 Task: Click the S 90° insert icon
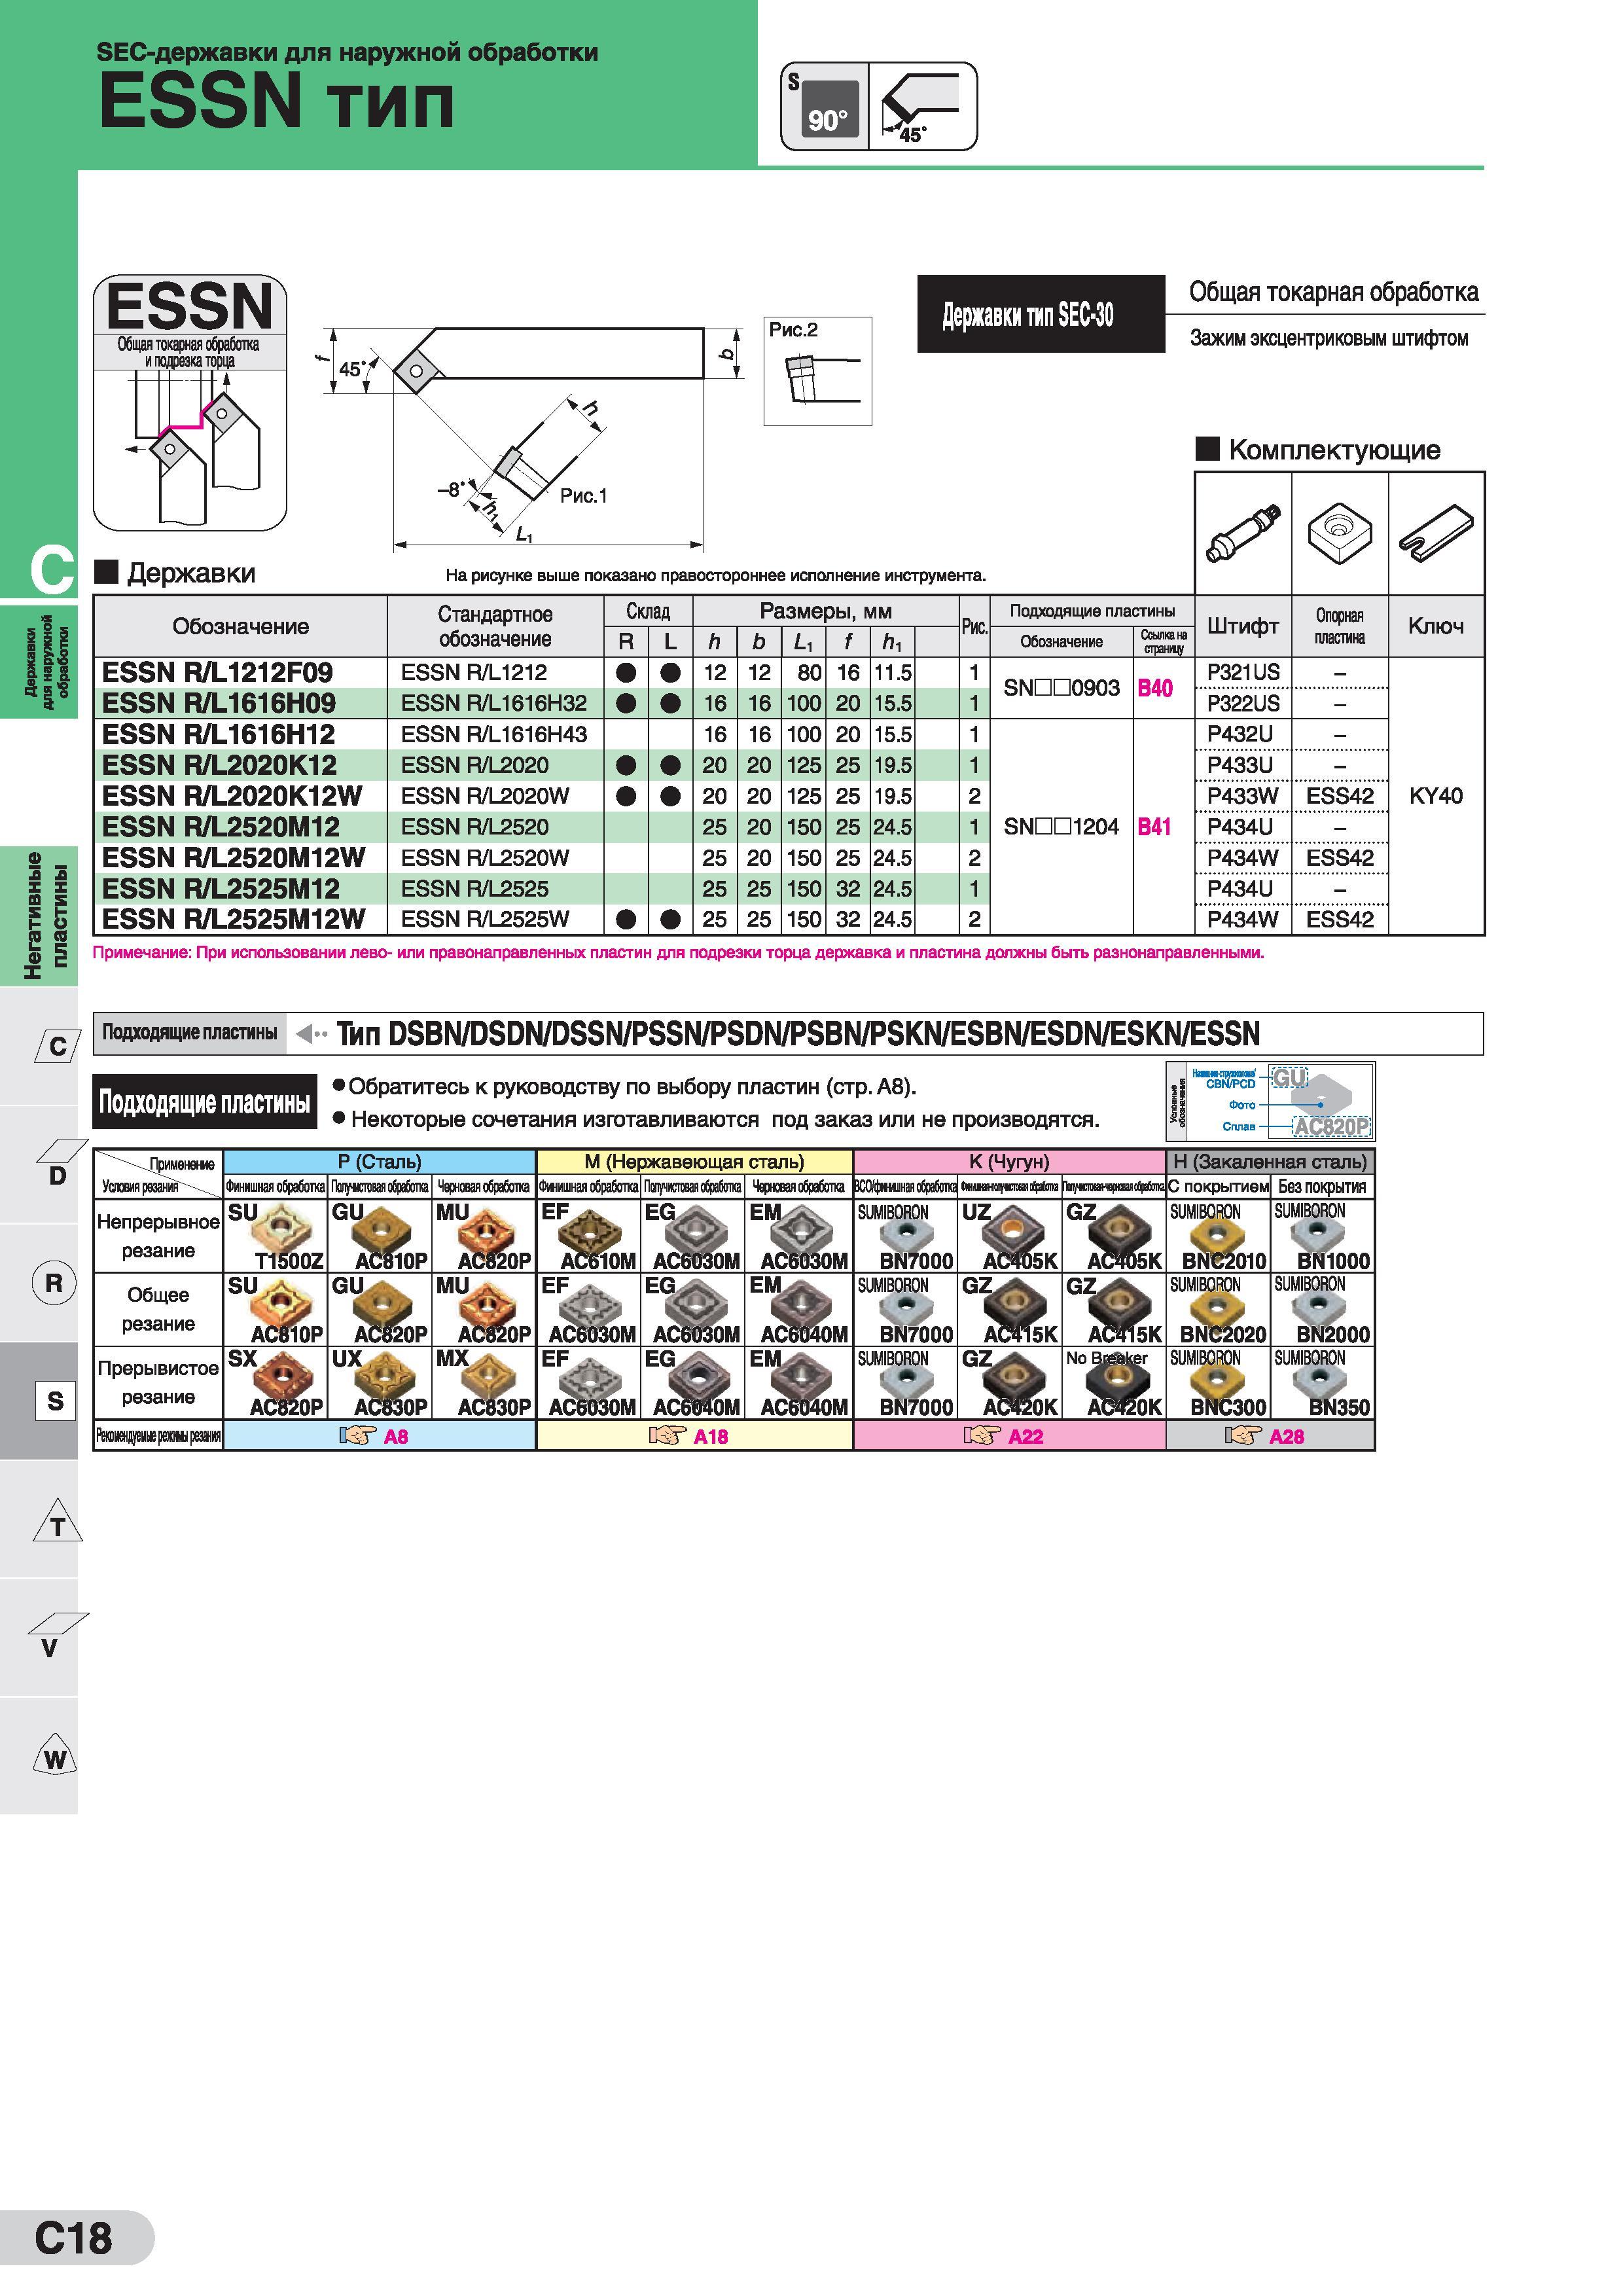pyautogui.click(x=824, y=107)
